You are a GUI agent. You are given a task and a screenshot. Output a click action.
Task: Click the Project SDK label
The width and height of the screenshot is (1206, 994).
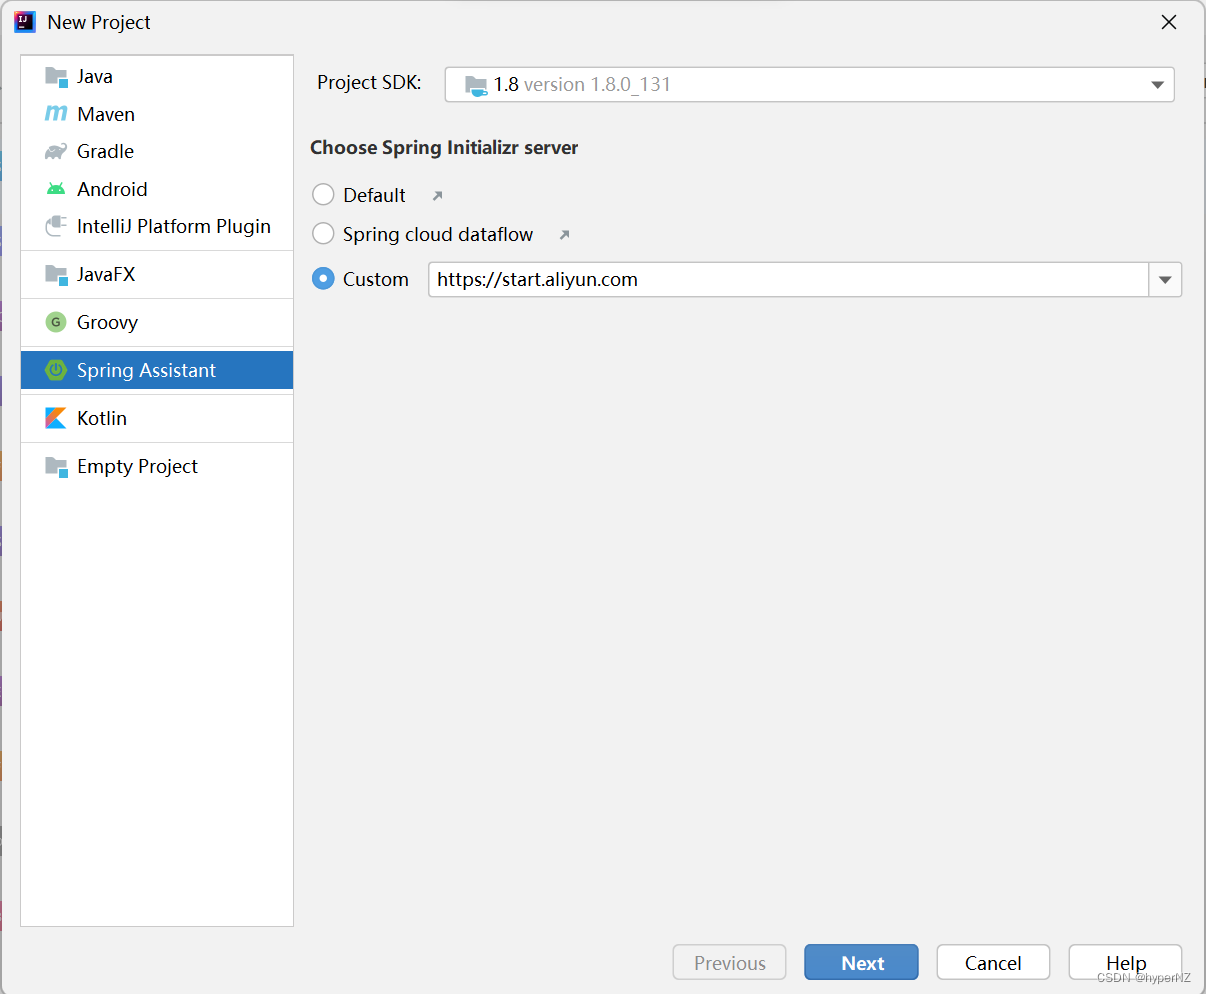coord(369,83)
